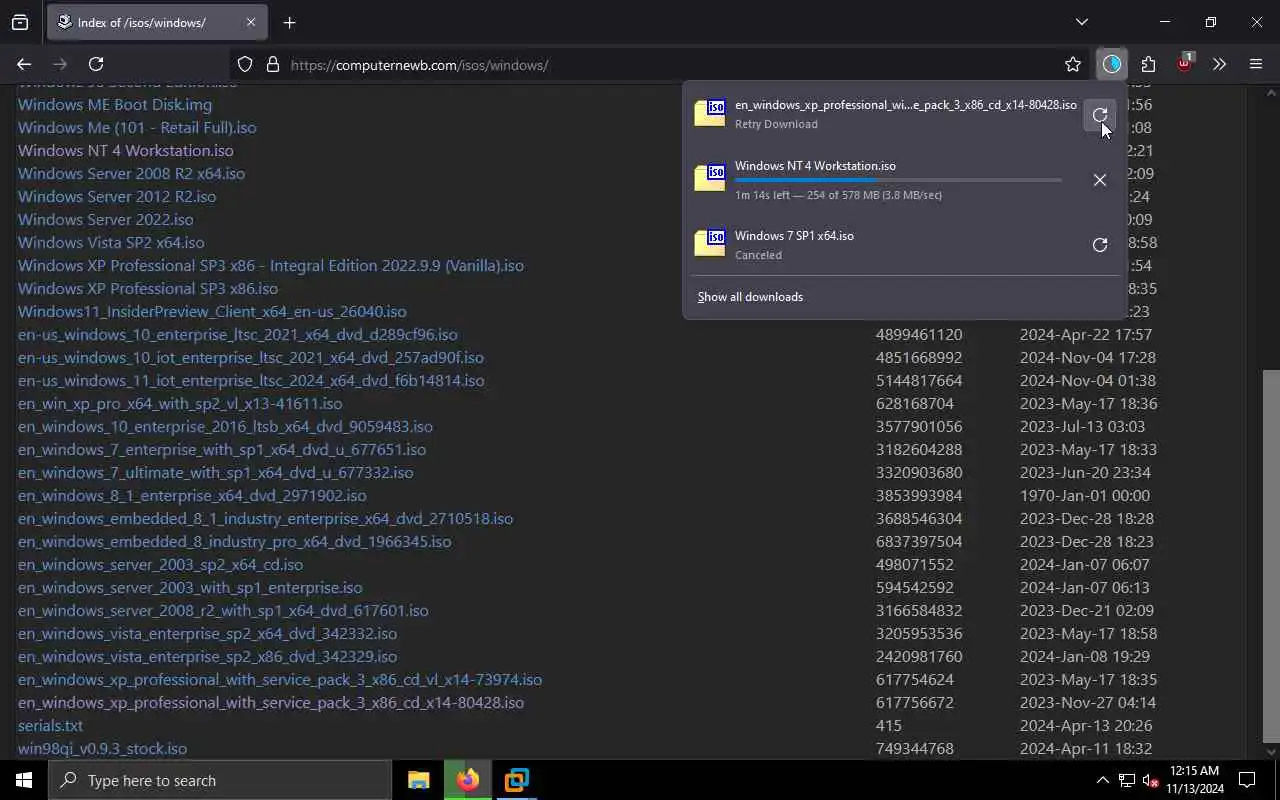
Task: Click Windows NT 4 Workstation download progress bar
Action: point(898,181)
